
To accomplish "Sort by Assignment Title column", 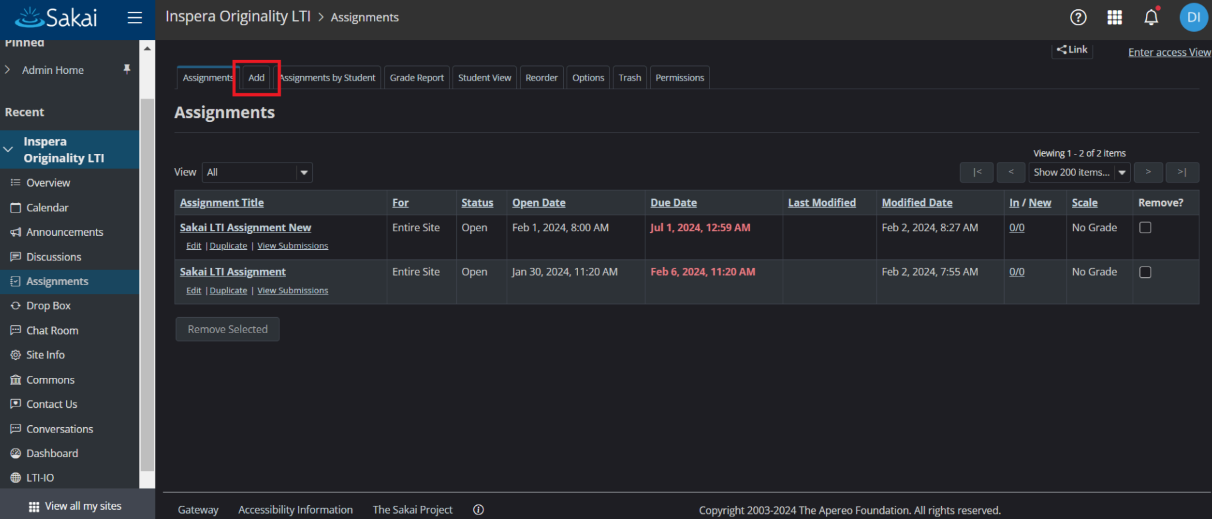I will coord(222,203).
